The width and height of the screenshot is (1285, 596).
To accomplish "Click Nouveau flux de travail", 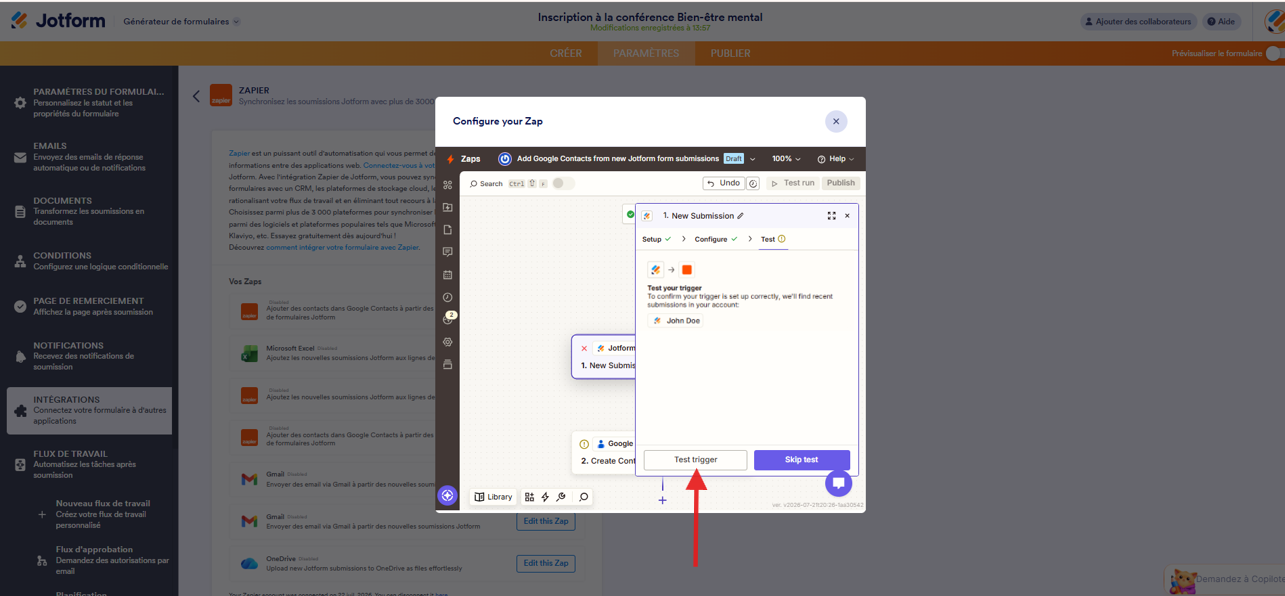I will pos(103,514).
